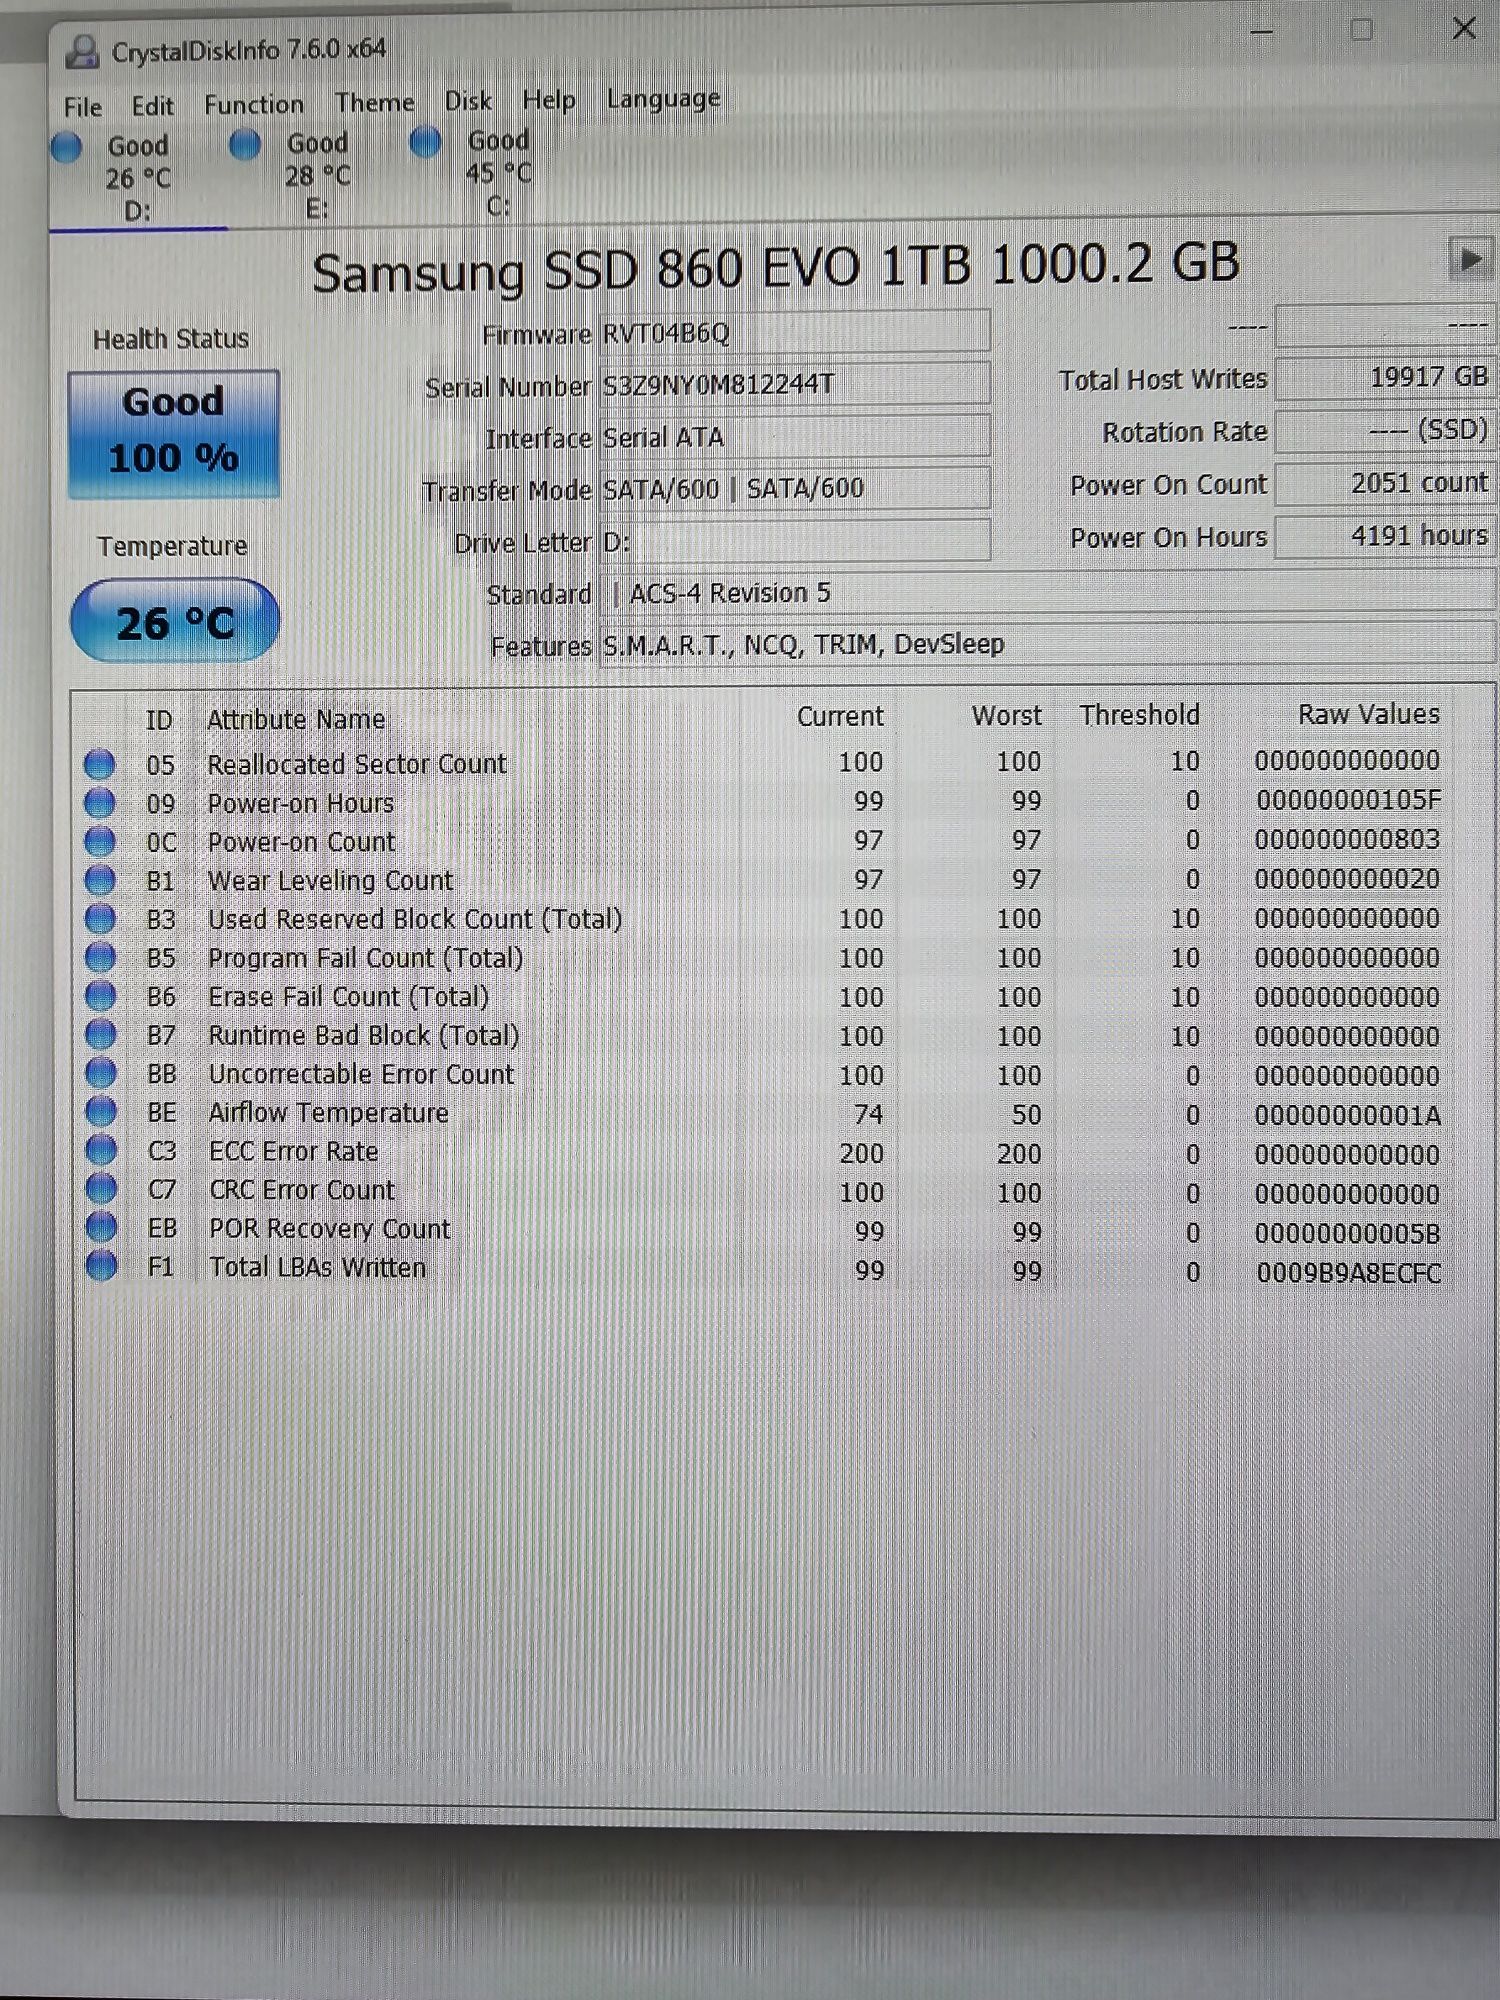Image resolution: width=1500 pixels, height=2000 pixels.
Task: Click raw value 0009B9A8ECFC
Action: pyautogui.click(x=1349, y=1273)
